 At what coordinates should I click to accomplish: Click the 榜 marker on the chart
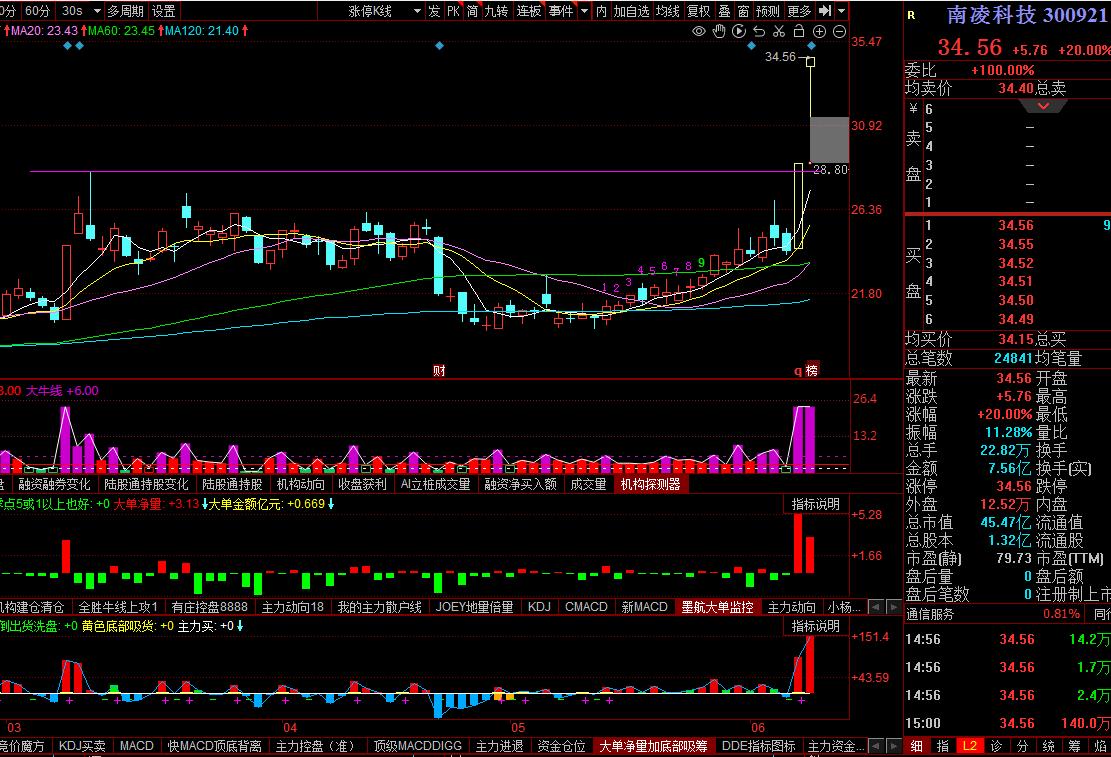tap(812, 369)
